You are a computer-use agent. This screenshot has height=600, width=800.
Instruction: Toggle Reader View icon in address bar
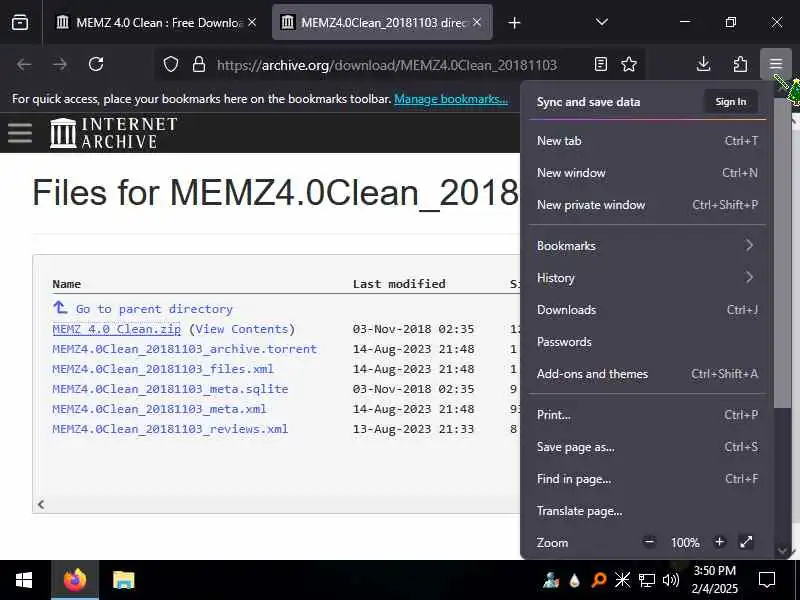pyautogui.click(x=601, y=64)
